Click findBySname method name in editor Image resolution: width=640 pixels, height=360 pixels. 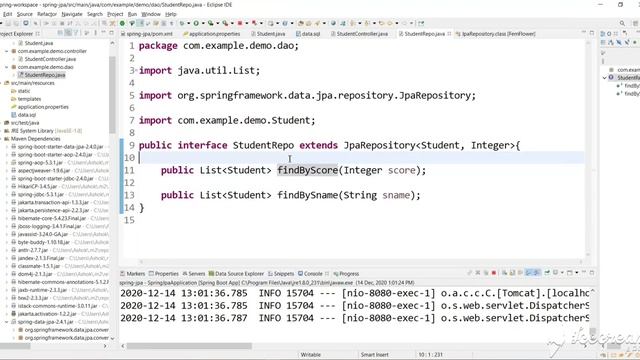click(308, 195)
